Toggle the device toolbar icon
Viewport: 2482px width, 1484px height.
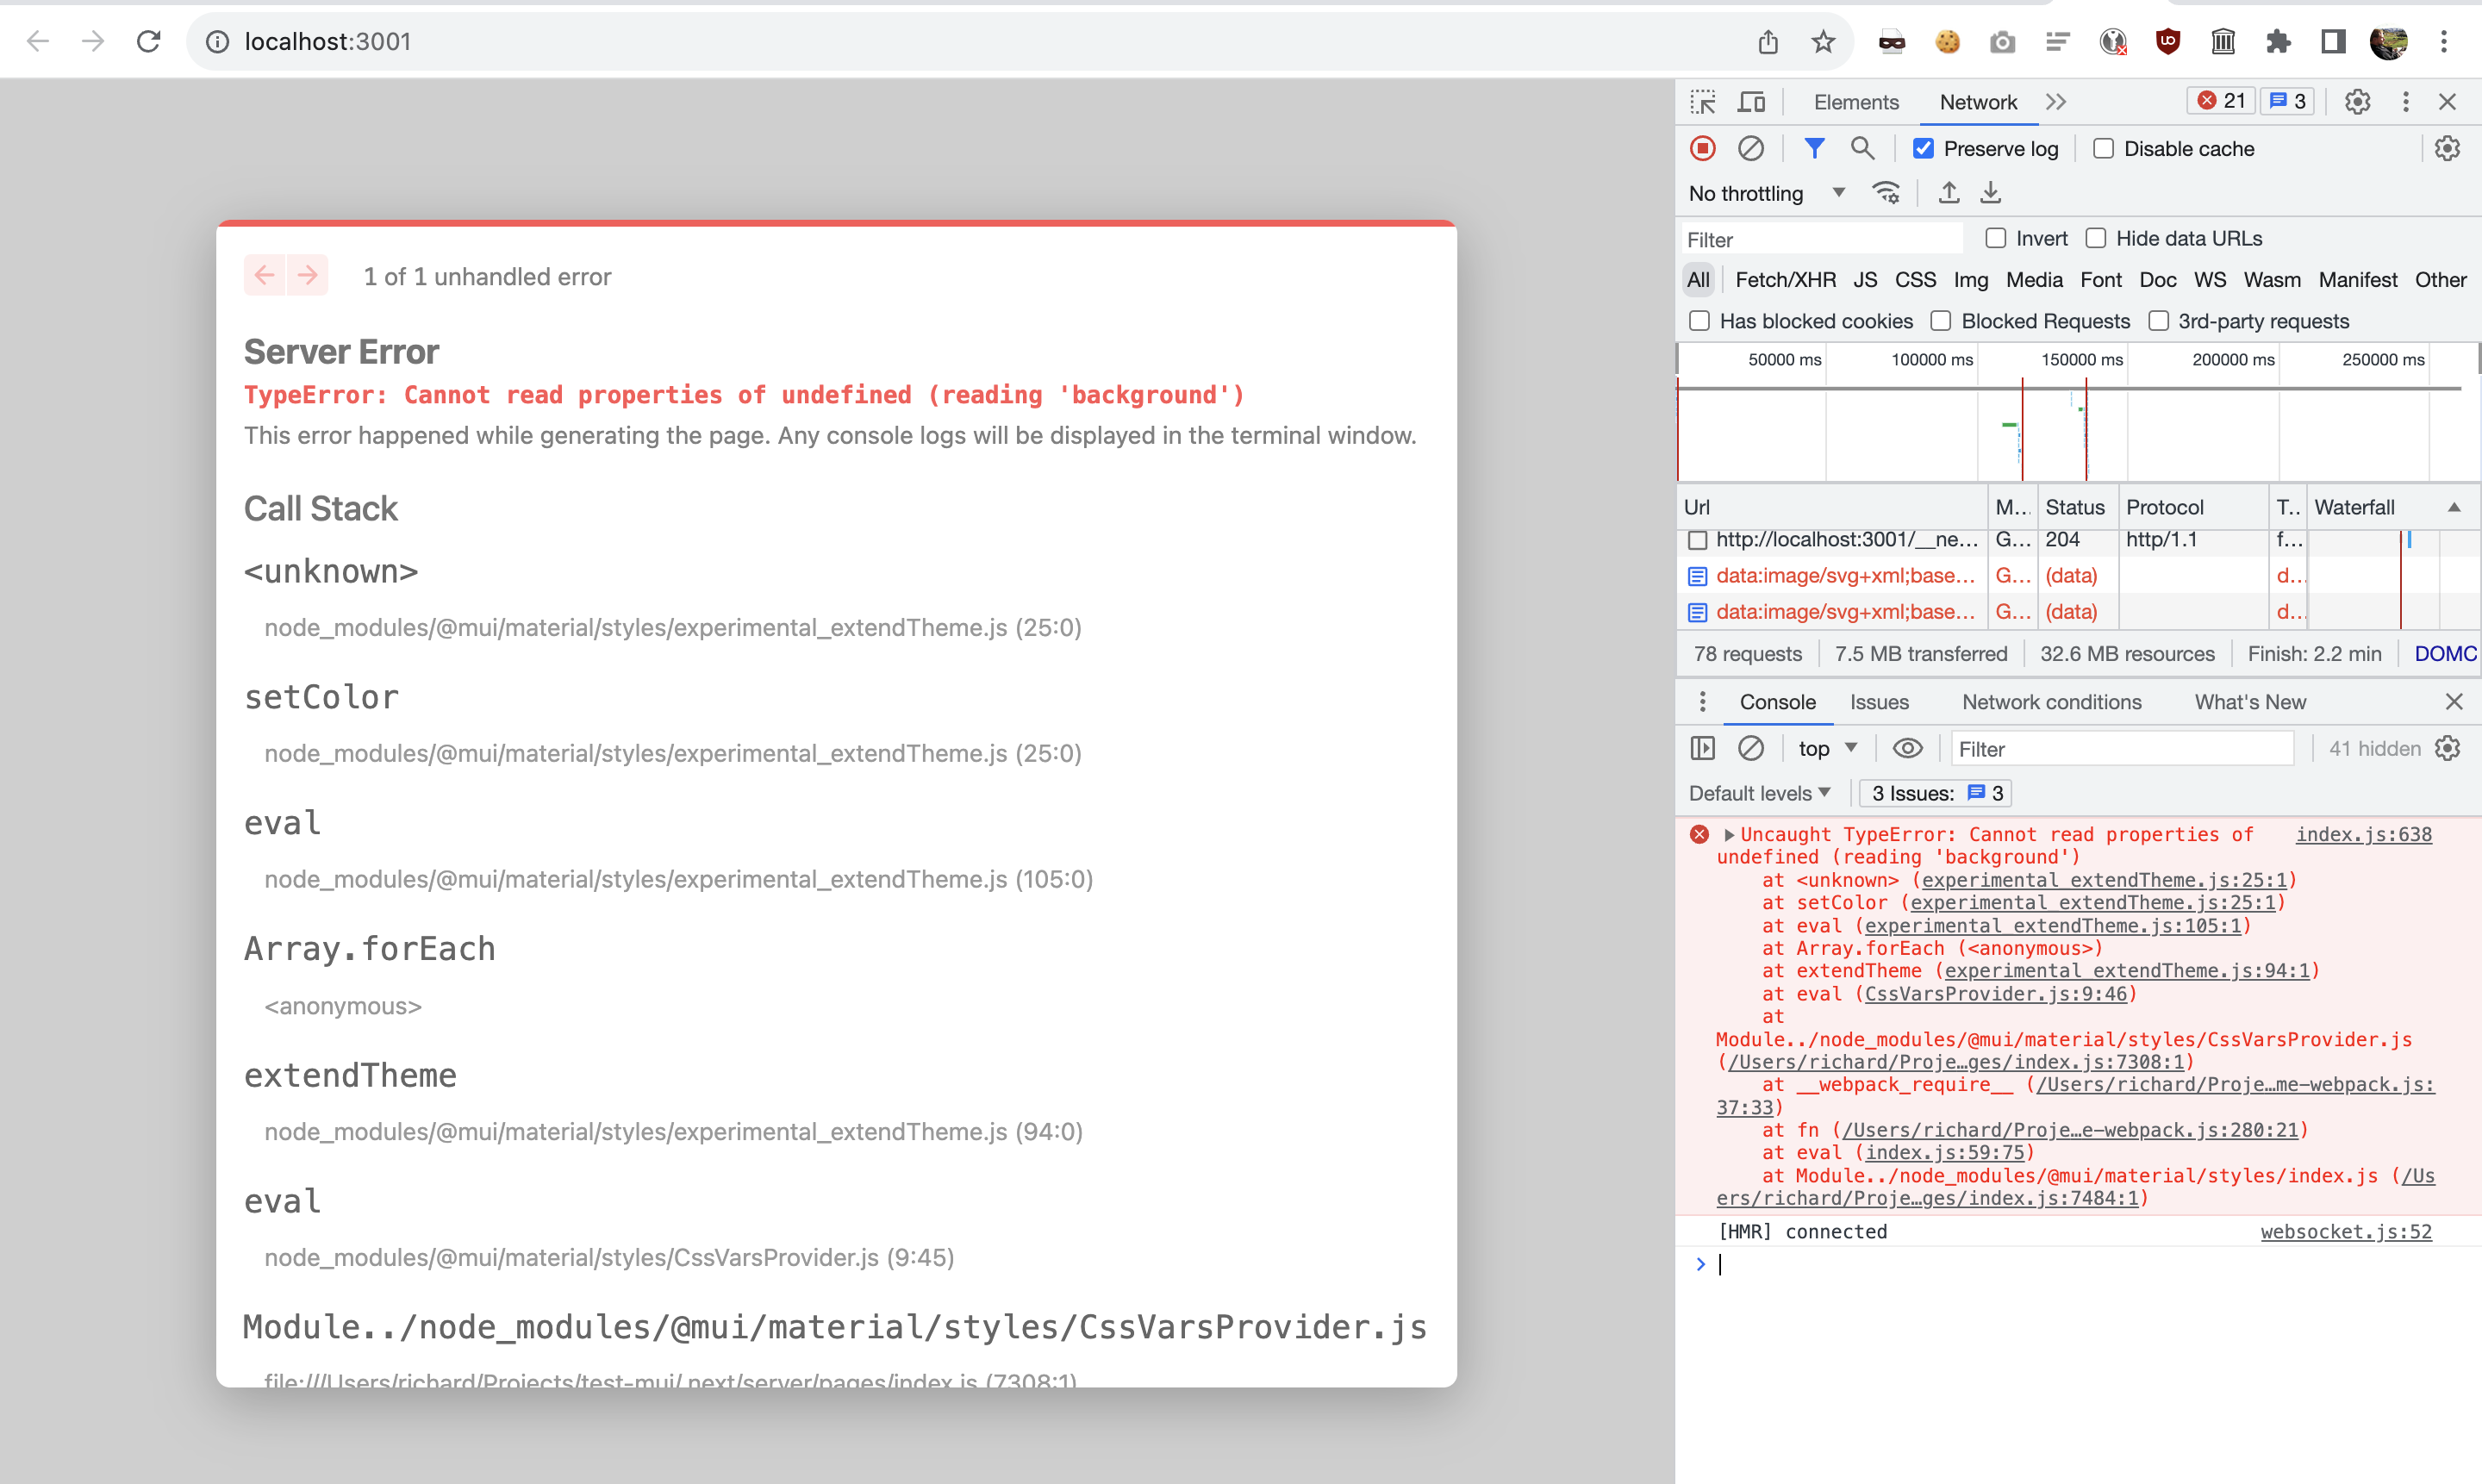[1751, 102]
